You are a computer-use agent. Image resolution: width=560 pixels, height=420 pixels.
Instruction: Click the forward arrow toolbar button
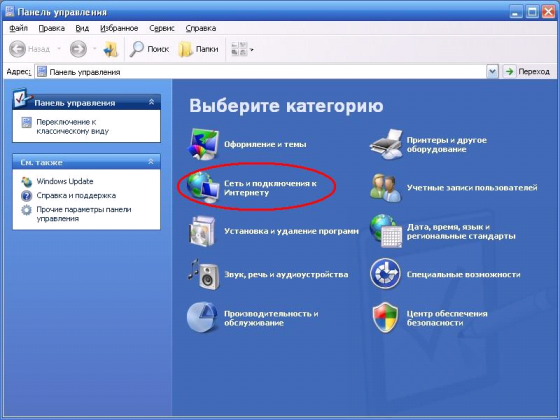click(78, 49)
